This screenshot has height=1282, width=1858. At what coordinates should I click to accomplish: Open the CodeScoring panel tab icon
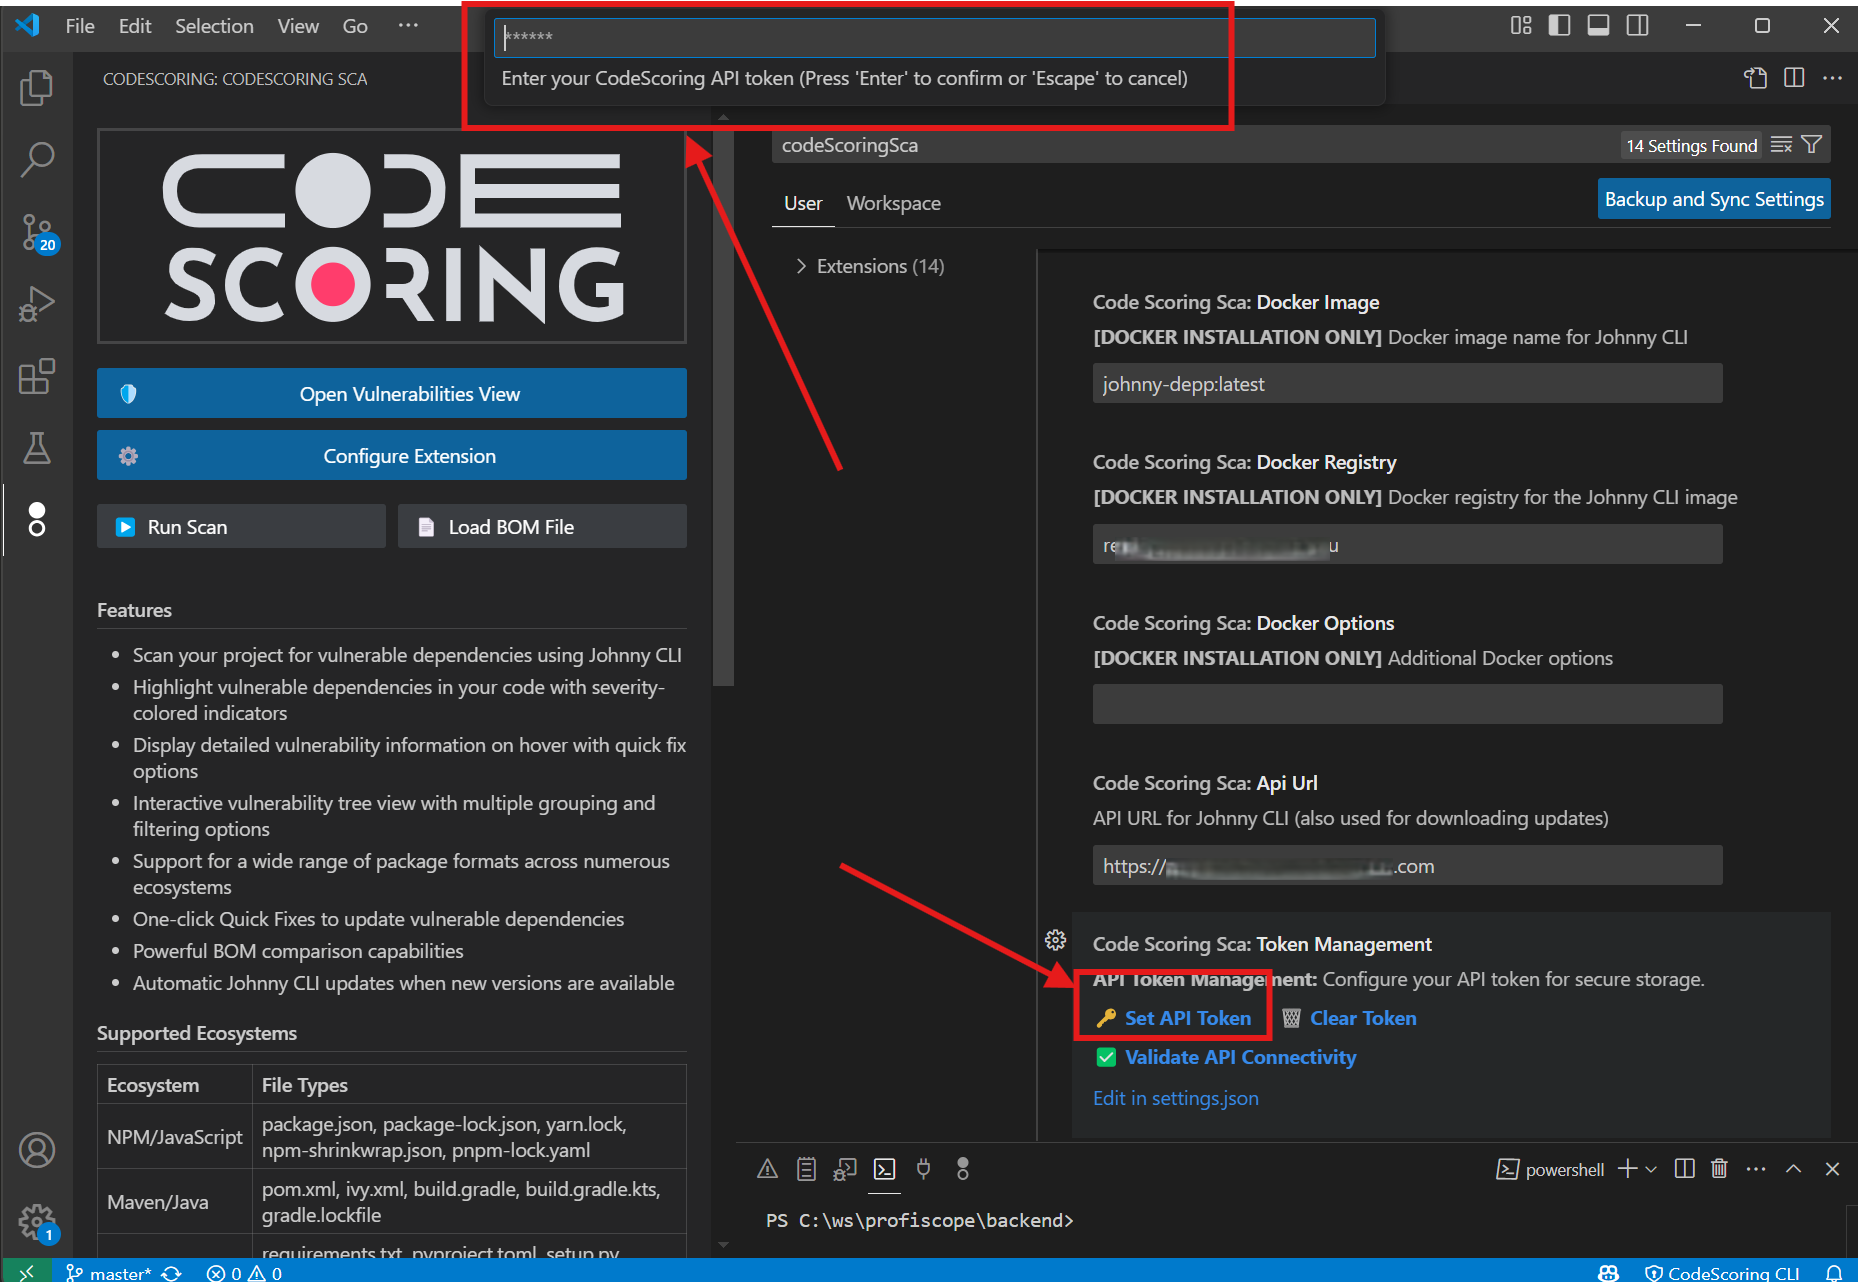[962, 1169]
